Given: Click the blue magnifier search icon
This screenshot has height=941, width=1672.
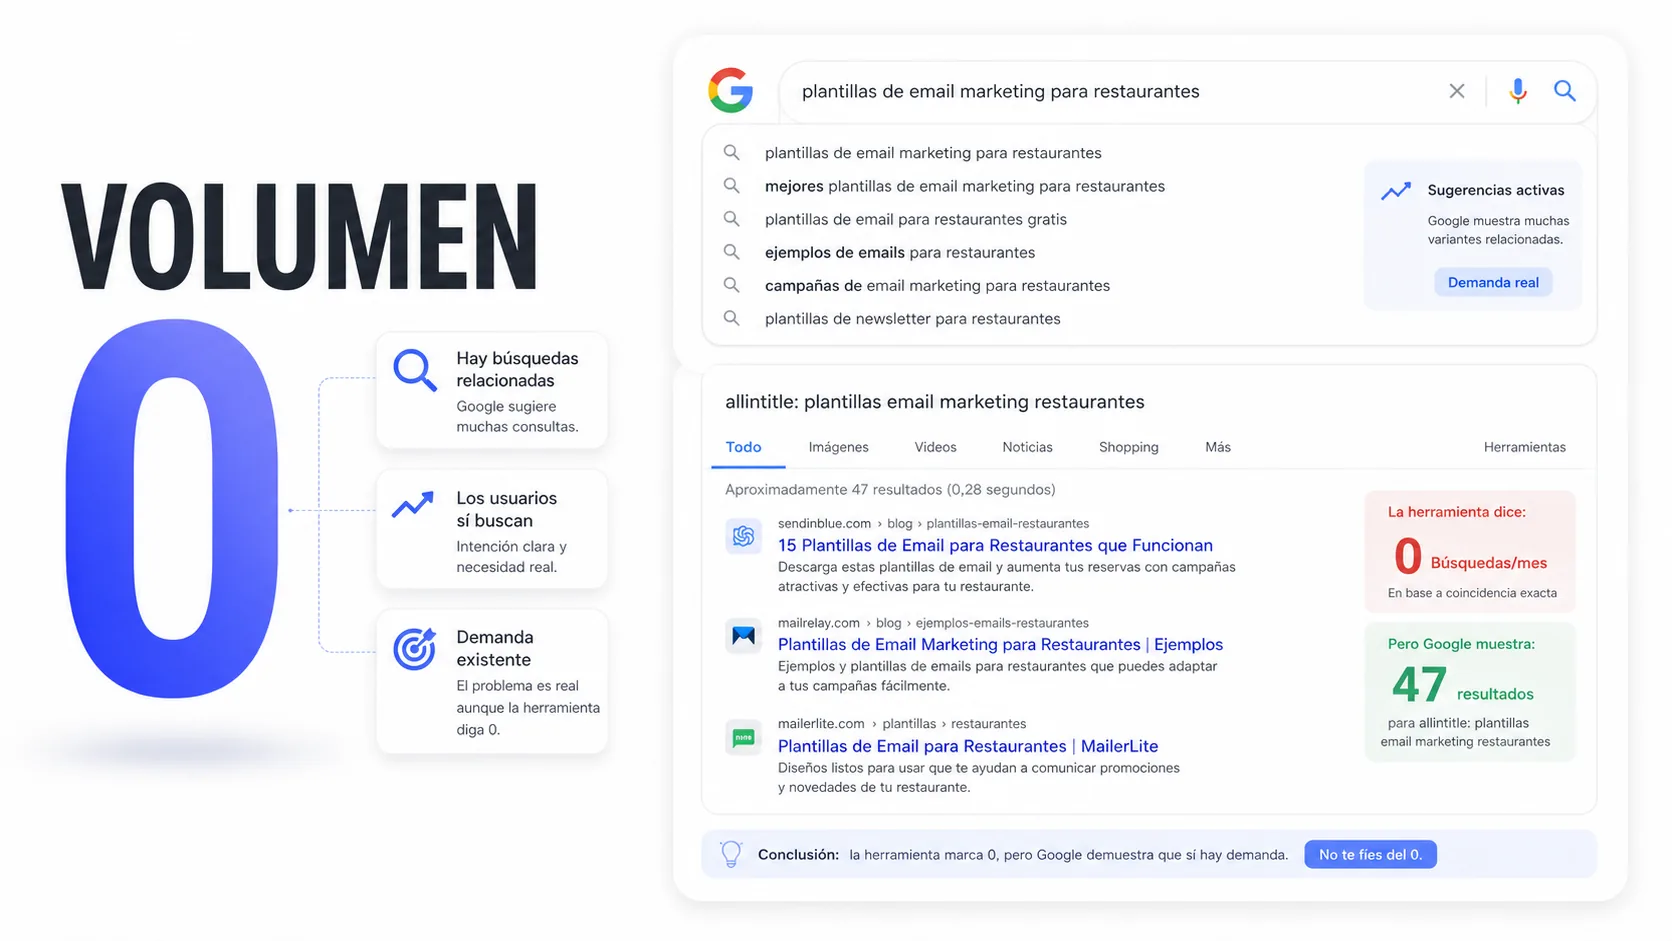Looking at the screenshot, I should tap(1565, 91).
